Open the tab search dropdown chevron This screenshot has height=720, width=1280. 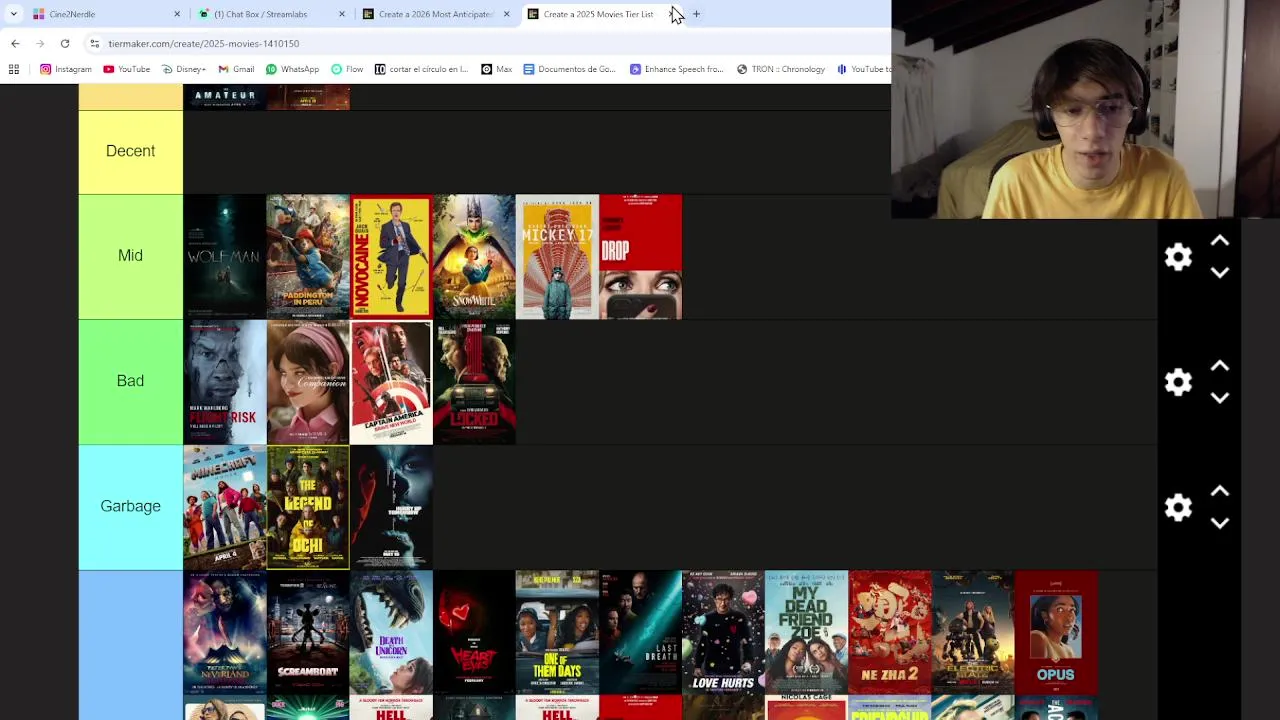click(13, 14)
